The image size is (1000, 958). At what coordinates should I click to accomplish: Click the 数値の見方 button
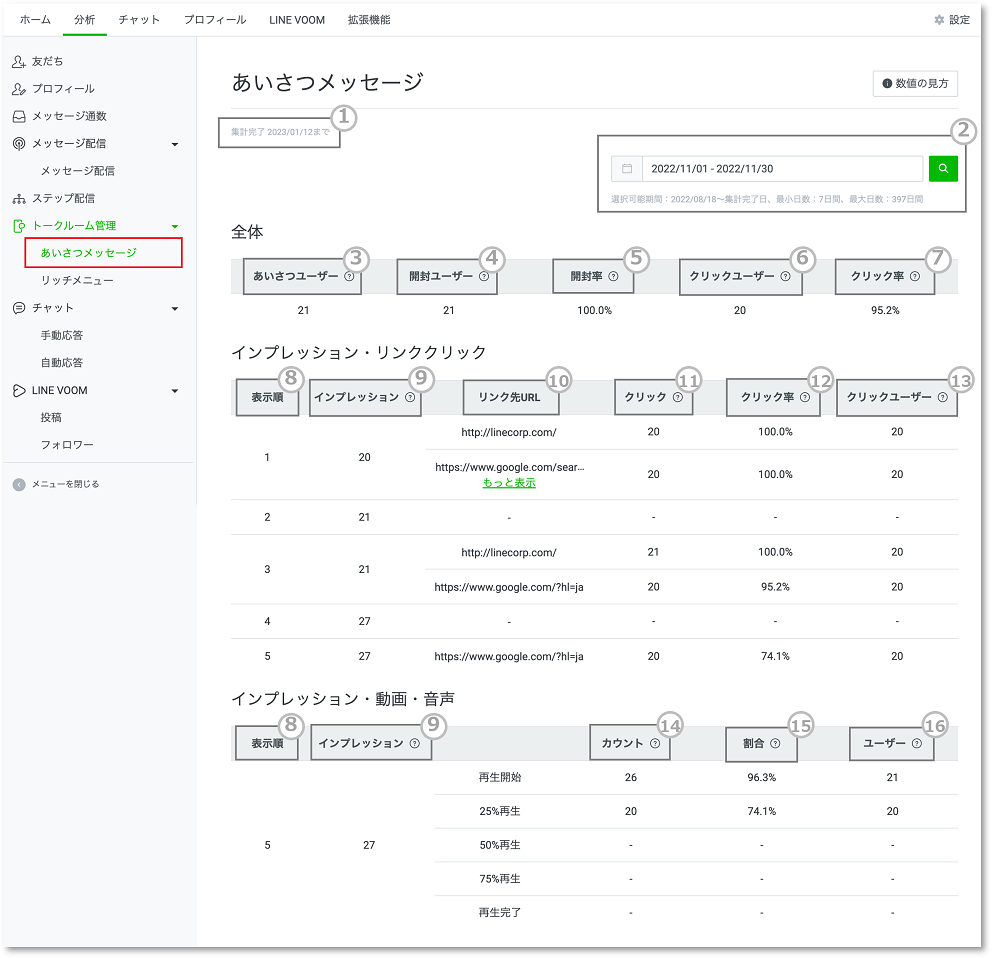tap(915, 84)
